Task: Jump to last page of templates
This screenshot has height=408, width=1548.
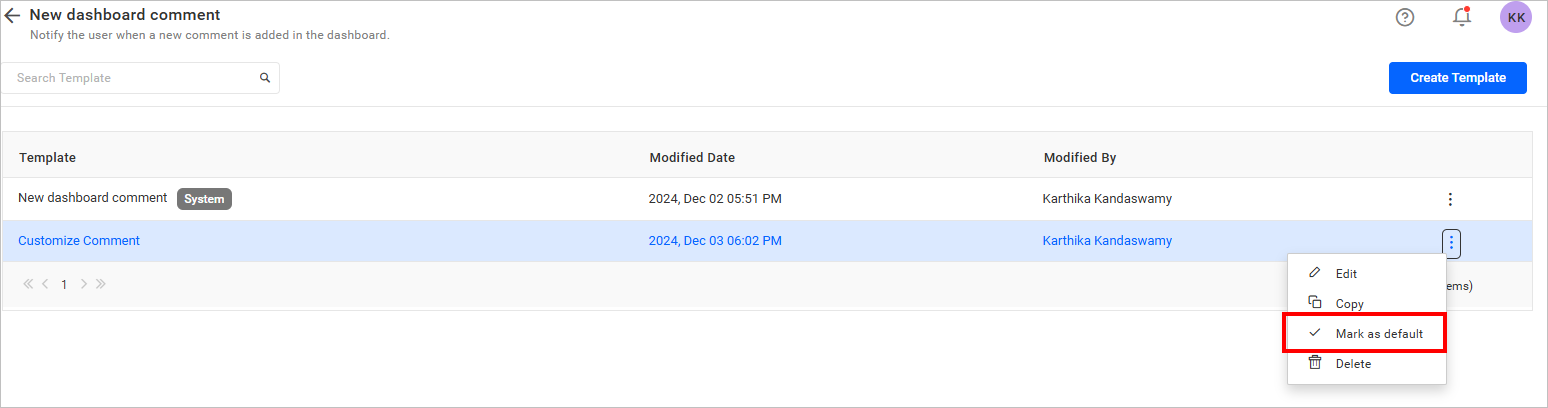Action: pos(101,284)
